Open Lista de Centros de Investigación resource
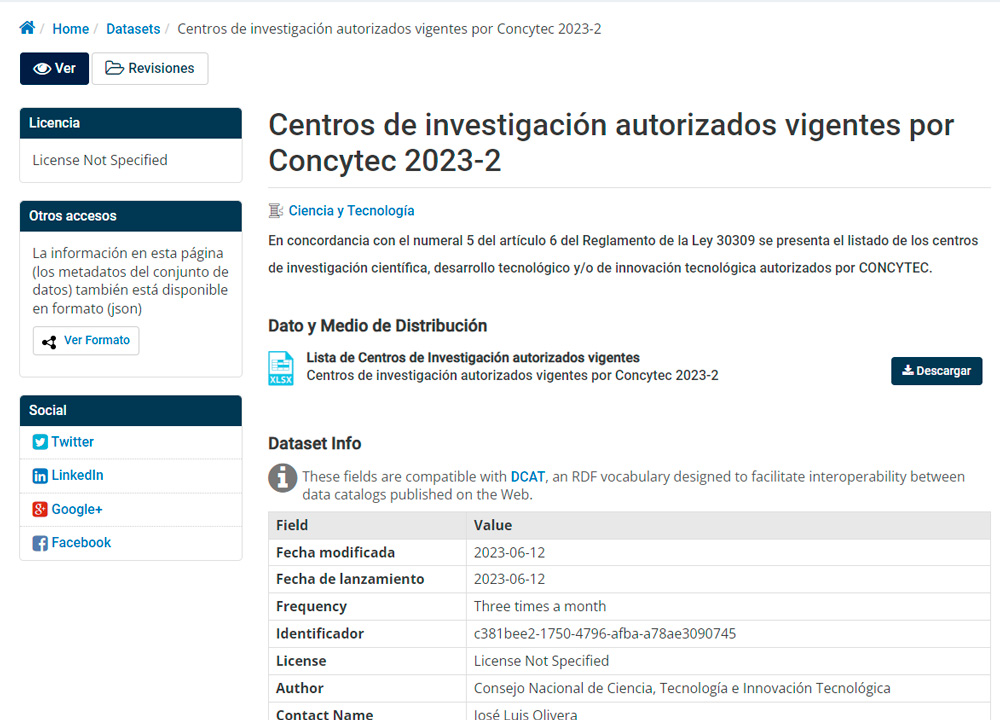 pyautogui.click(x=473, y=358)
